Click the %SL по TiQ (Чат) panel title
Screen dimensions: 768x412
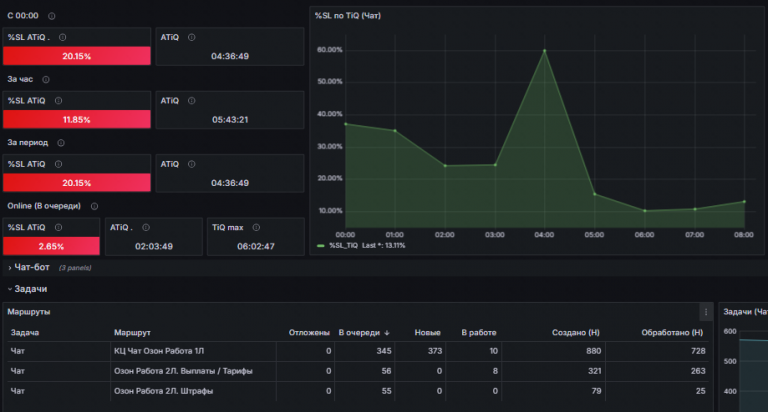[x=347, y=16]
